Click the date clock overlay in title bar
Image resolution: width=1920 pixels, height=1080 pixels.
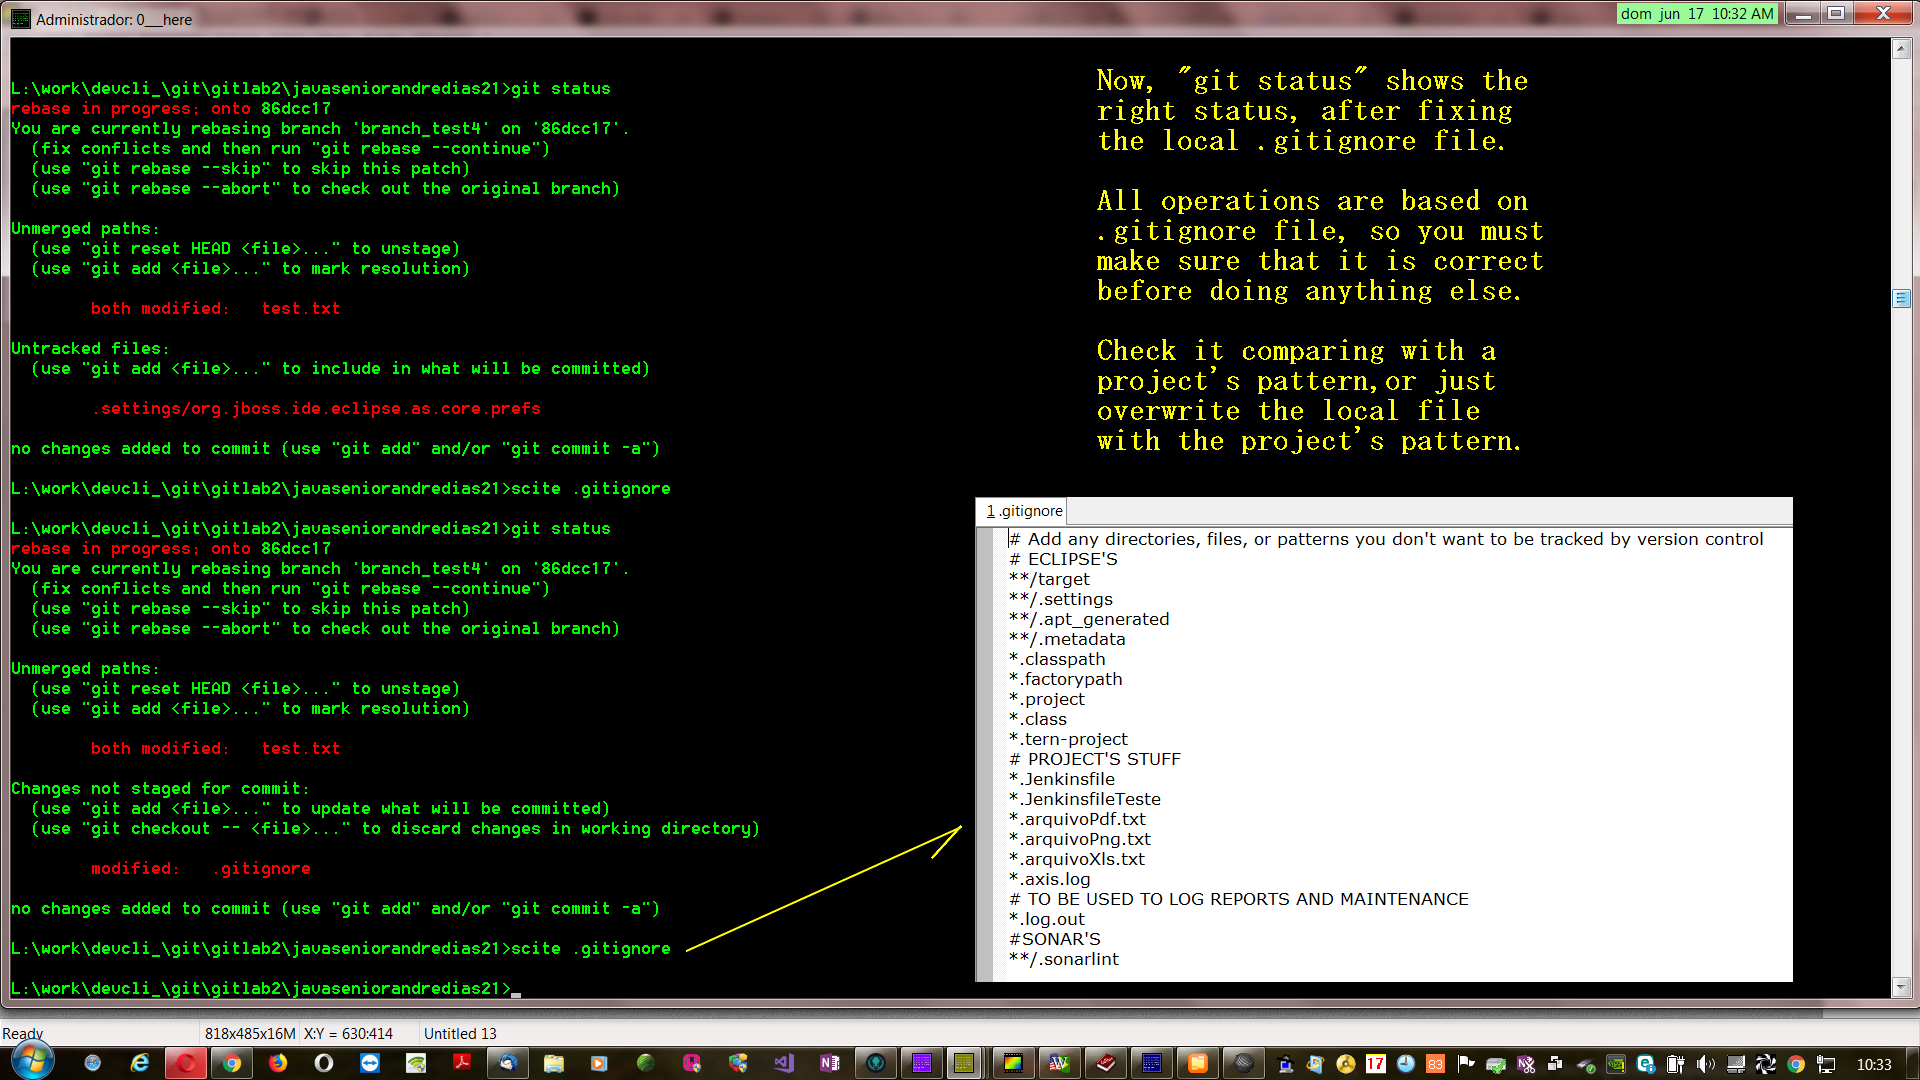pyautogui.click(x=1697, y=14)
